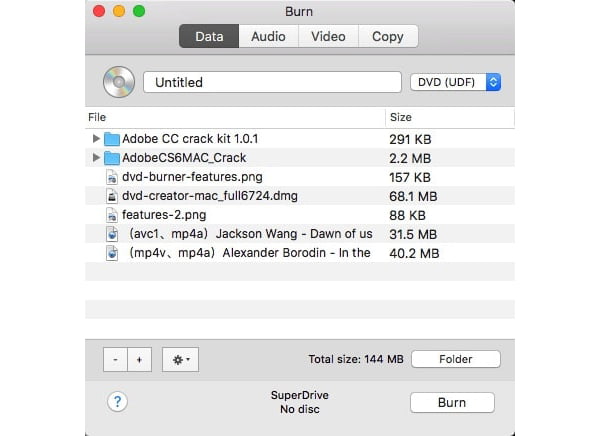The height and width of the screenshot is (436, 600).
Task: Select the Adobe CC crack kit 1.0.1 row
Action: 300,139
